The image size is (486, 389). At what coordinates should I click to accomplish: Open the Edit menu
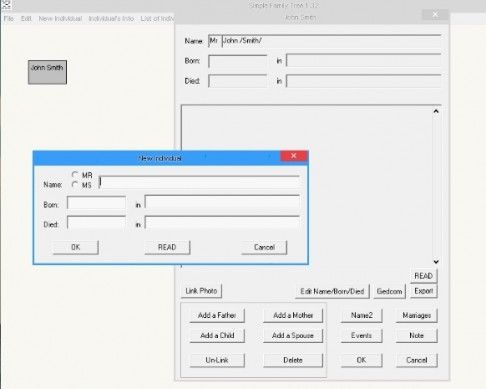point(26,18)
